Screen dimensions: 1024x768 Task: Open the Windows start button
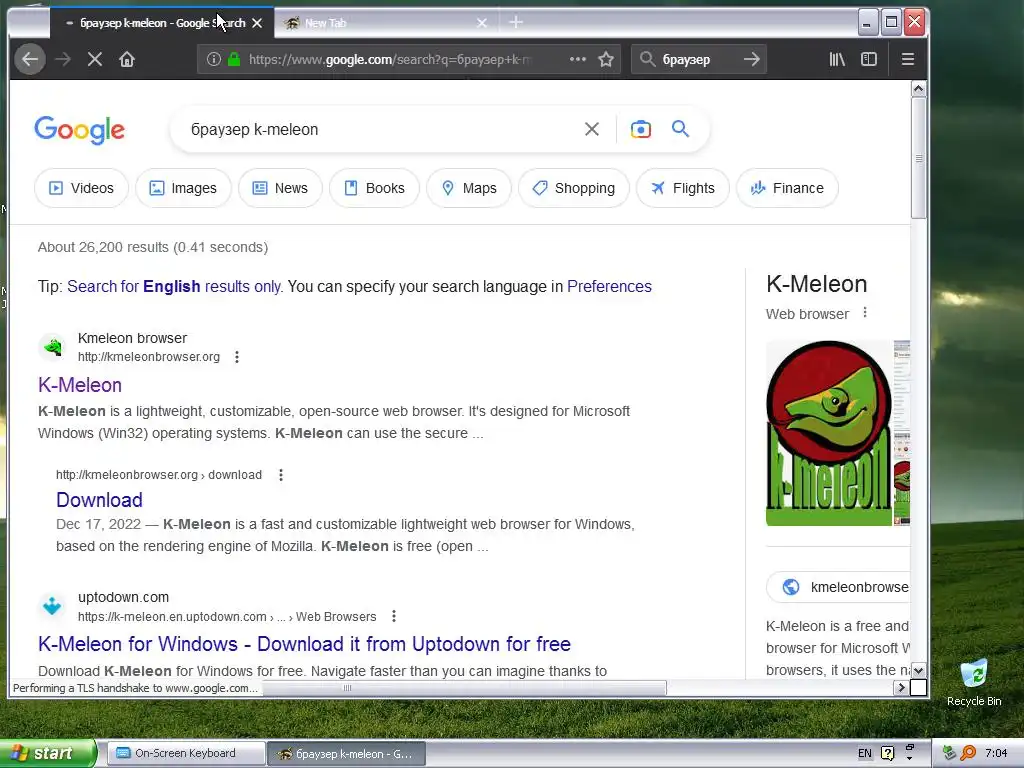tap(48, 753)
